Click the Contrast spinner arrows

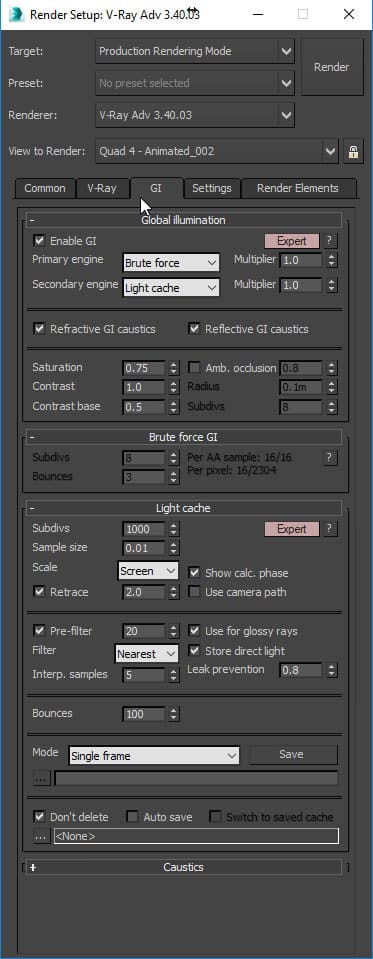(x=174, y=387)
